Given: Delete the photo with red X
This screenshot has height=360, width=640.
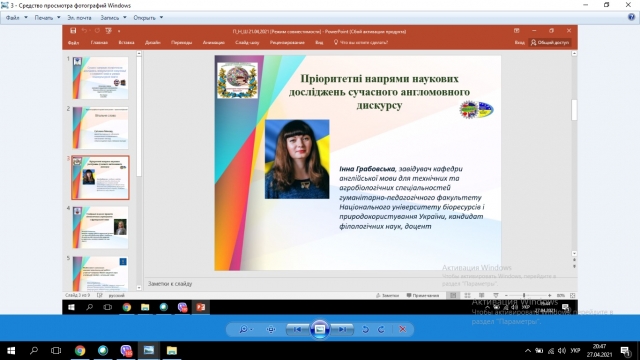Looking at the screenshot, I should coord(402,329).
